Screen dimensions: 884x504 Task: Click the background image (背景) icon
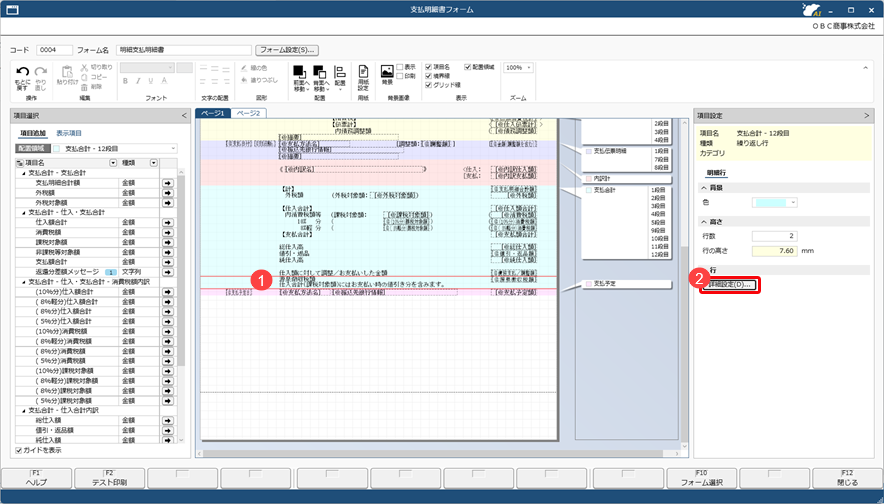click(387, 71)
